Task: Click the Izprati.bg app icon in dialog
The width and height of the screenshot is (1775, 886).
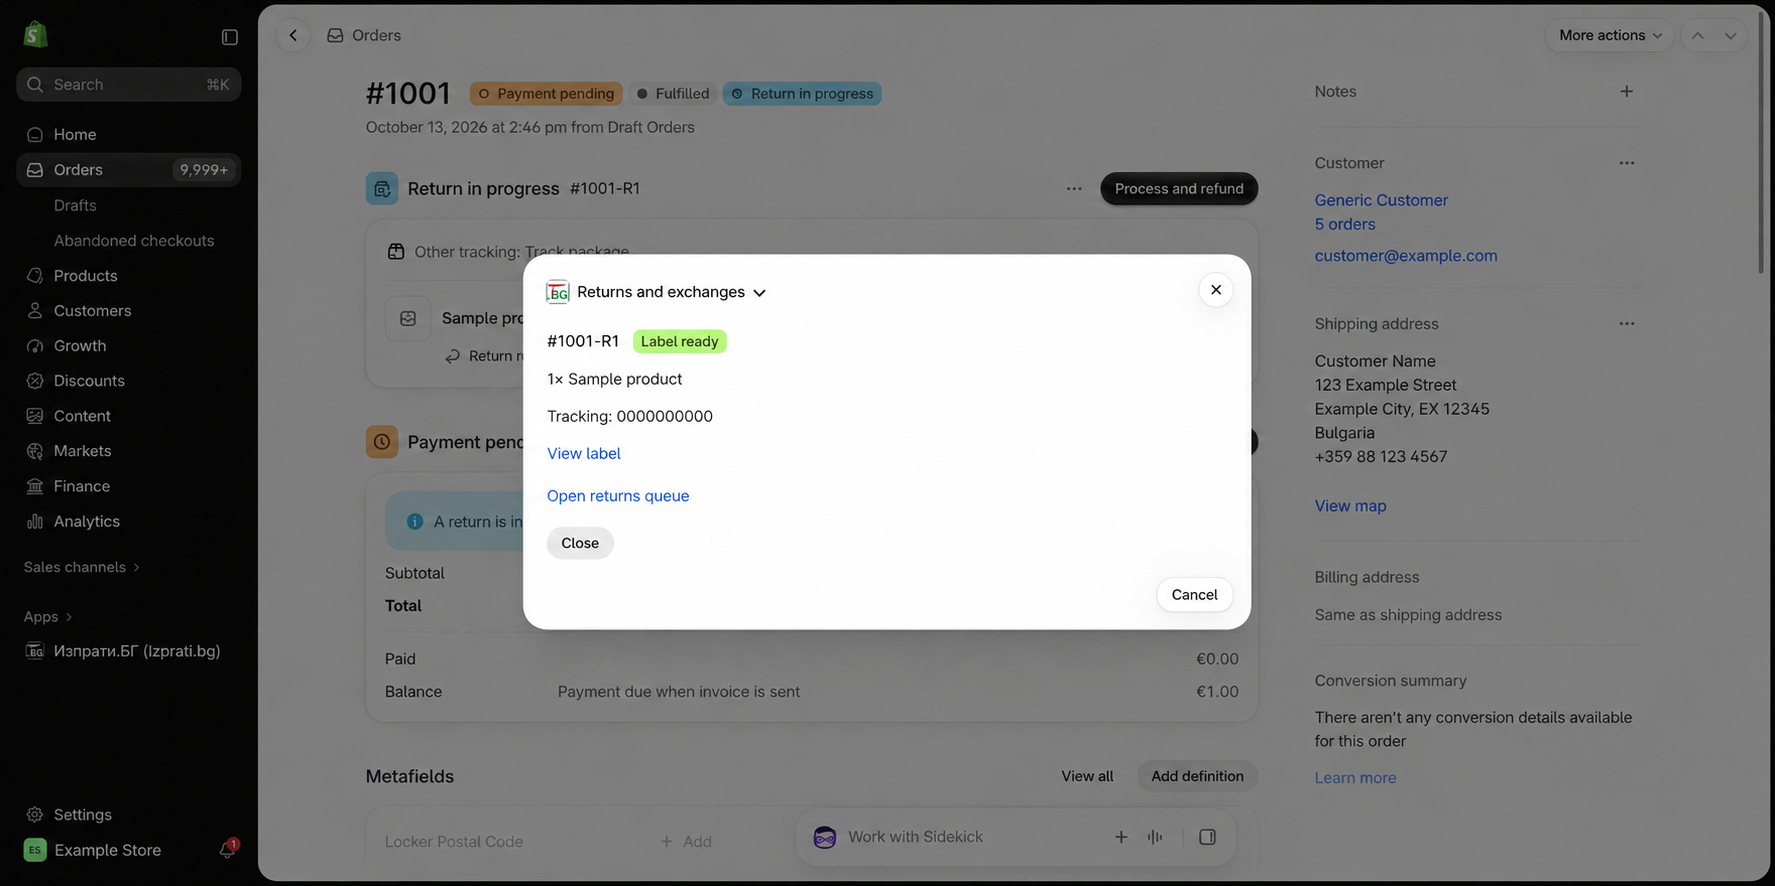Action: click(558, 292)
